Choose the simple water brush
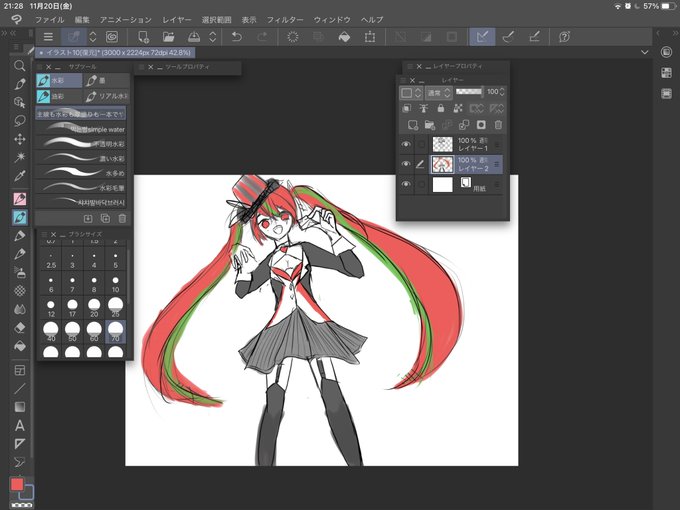The width and height of the screenshot is (680, 510). tap(81, 129)
